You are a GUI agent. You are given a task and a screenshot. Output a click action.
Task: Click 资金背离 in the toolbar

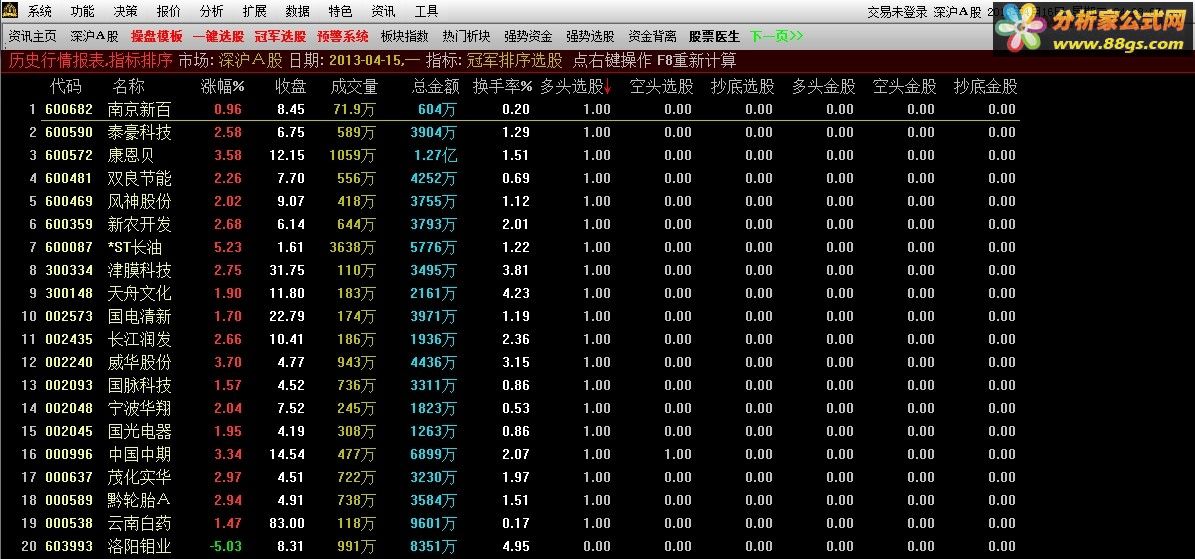(652, 36)
